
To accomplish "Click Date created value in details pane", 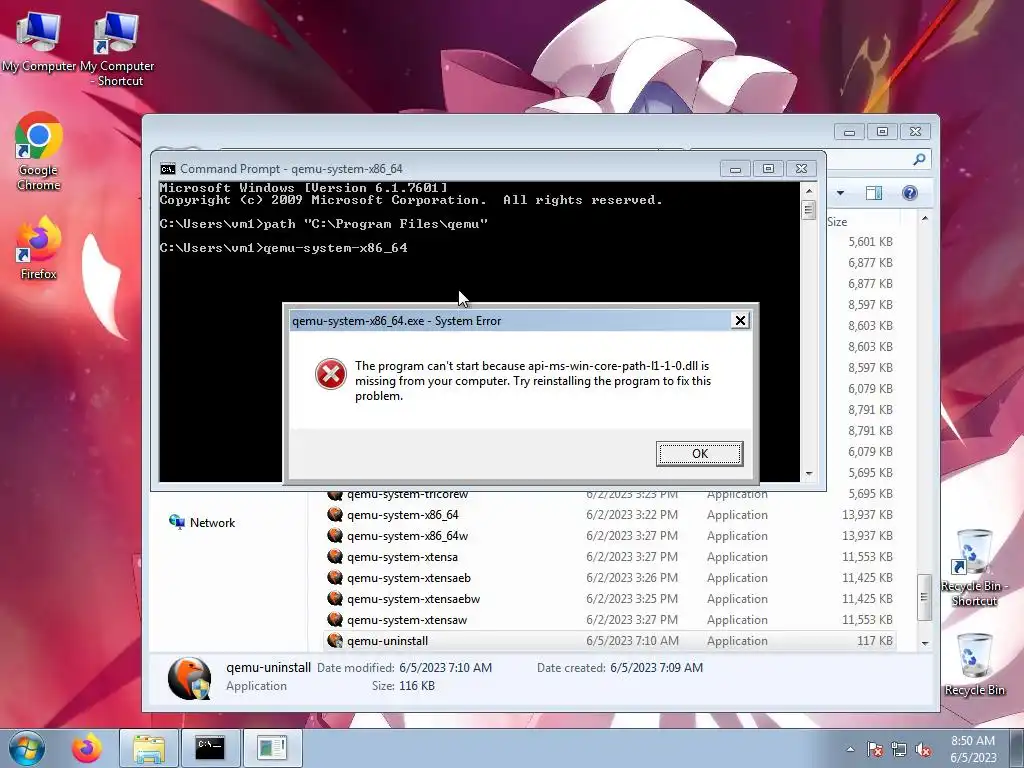I will pos(656,668).
